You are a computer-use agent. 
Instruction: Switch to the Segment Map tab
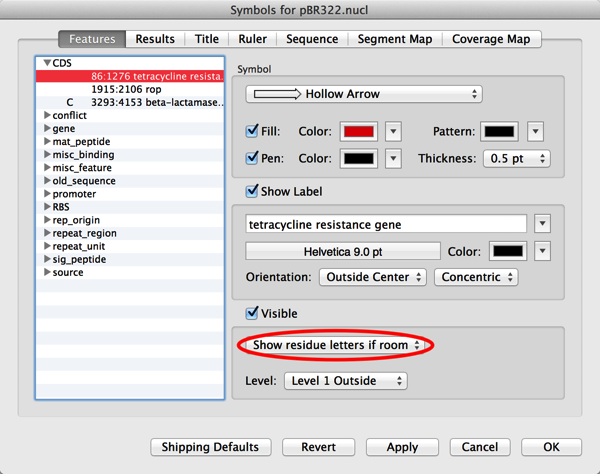(x=396, y=39)
